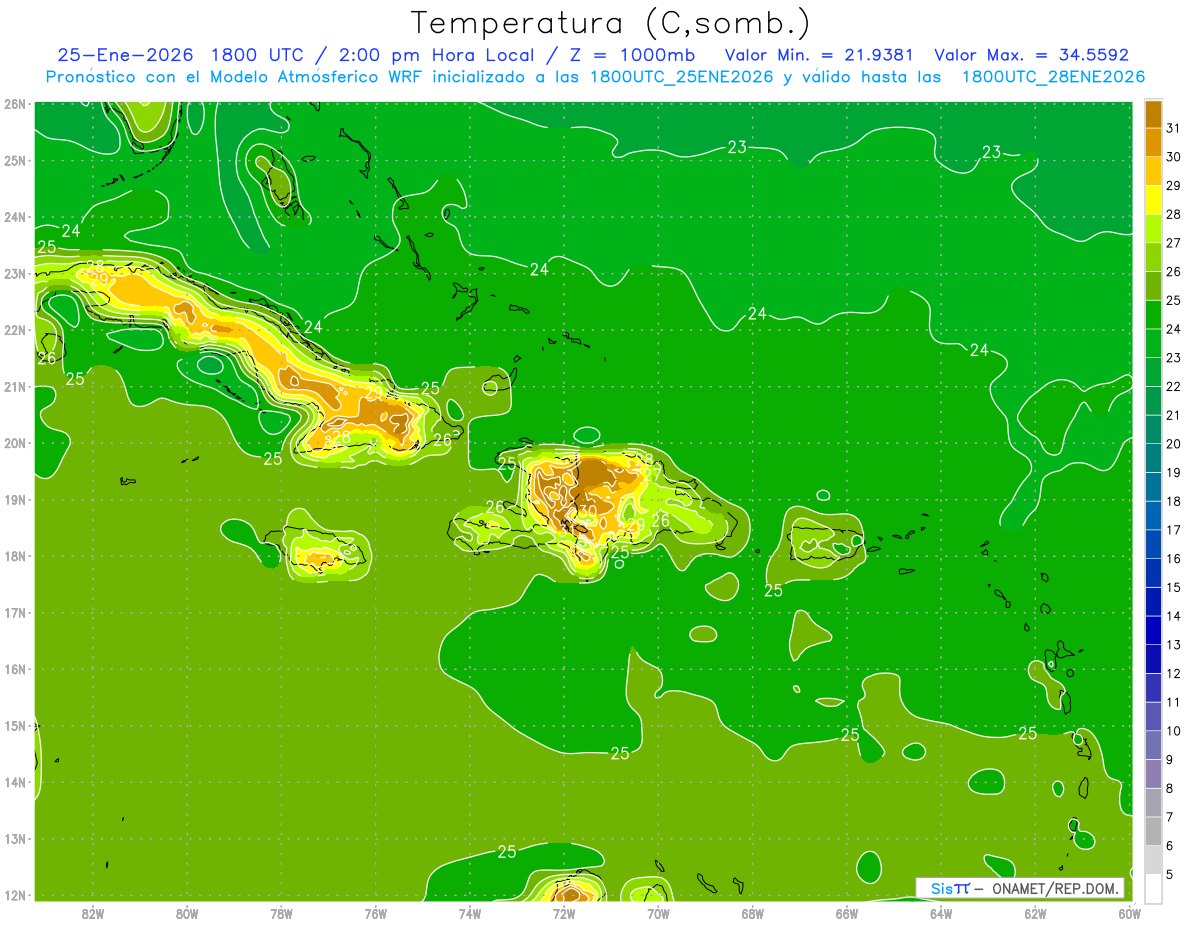Viewport: 1200px width, 927px height.
Task: Click the longitude axis label "60W"
Action: [x=1129, y=913]
